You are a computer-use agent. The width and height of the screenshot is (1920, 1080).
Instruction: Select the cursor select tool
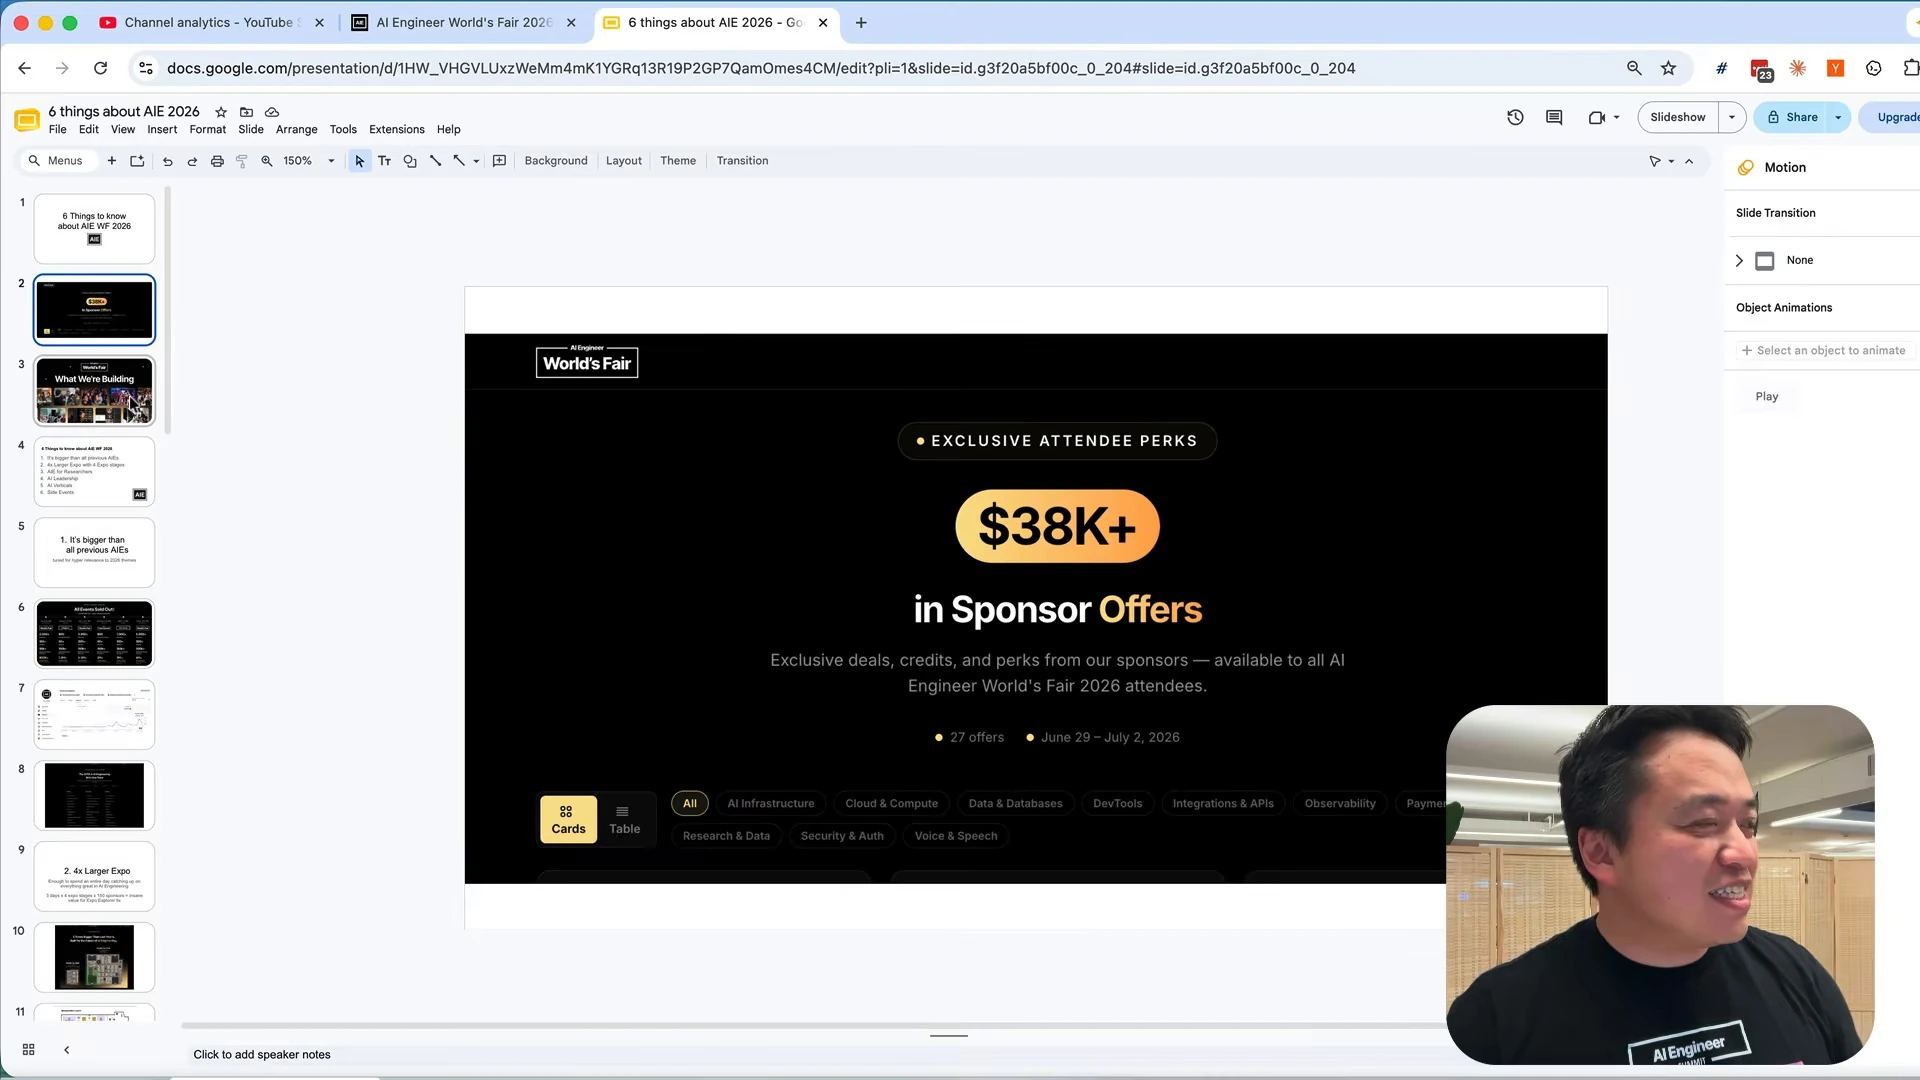359,161
